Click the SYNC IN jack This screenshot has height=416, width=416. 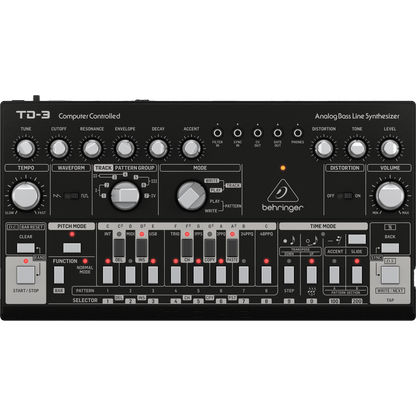(x=237, y=133)
